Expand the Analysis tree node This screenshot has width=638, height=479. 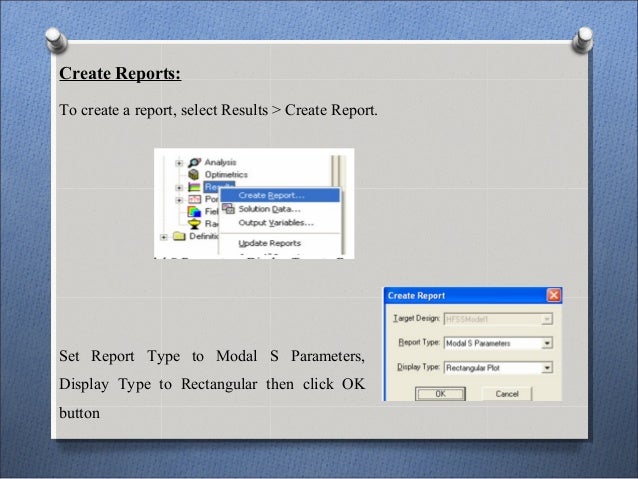point(179,163)
